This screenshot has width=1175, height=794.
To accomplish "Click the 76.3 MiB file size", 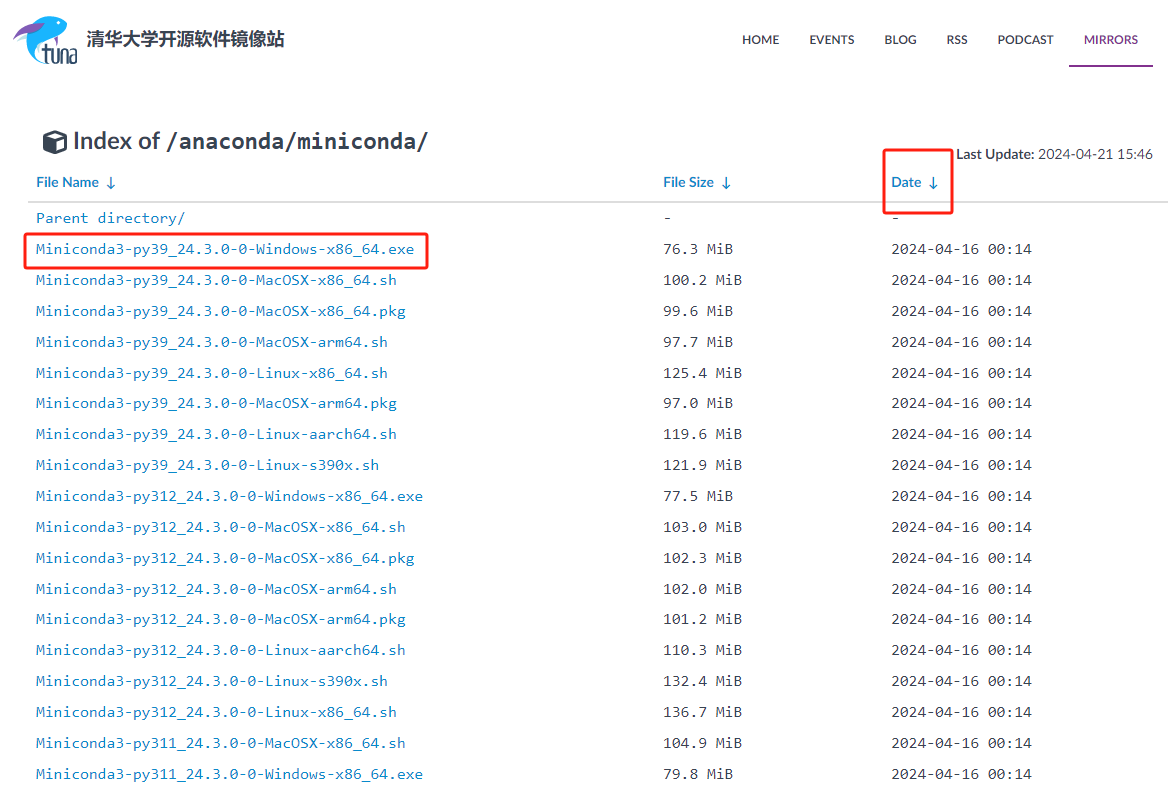I will pos(698,249).
